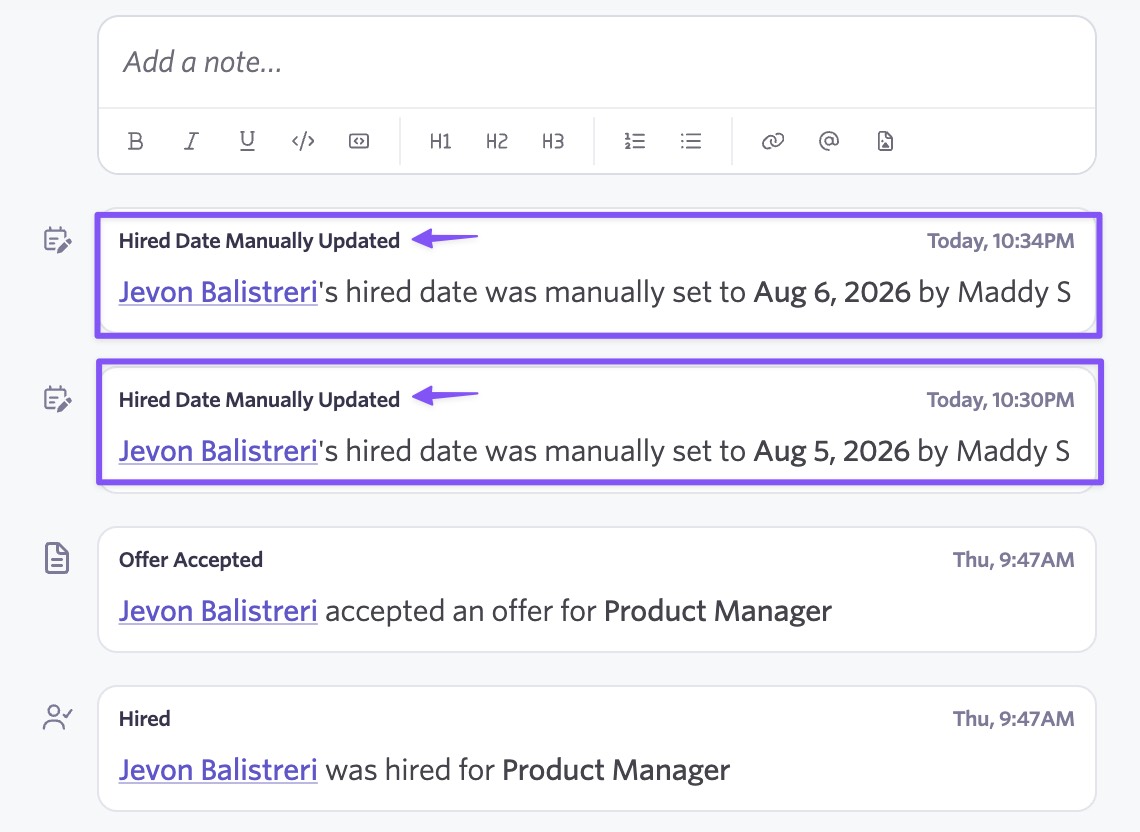Toggle bold formatting in note editor
This screenshot has height=832, width=1140.
tap(135, 141)
